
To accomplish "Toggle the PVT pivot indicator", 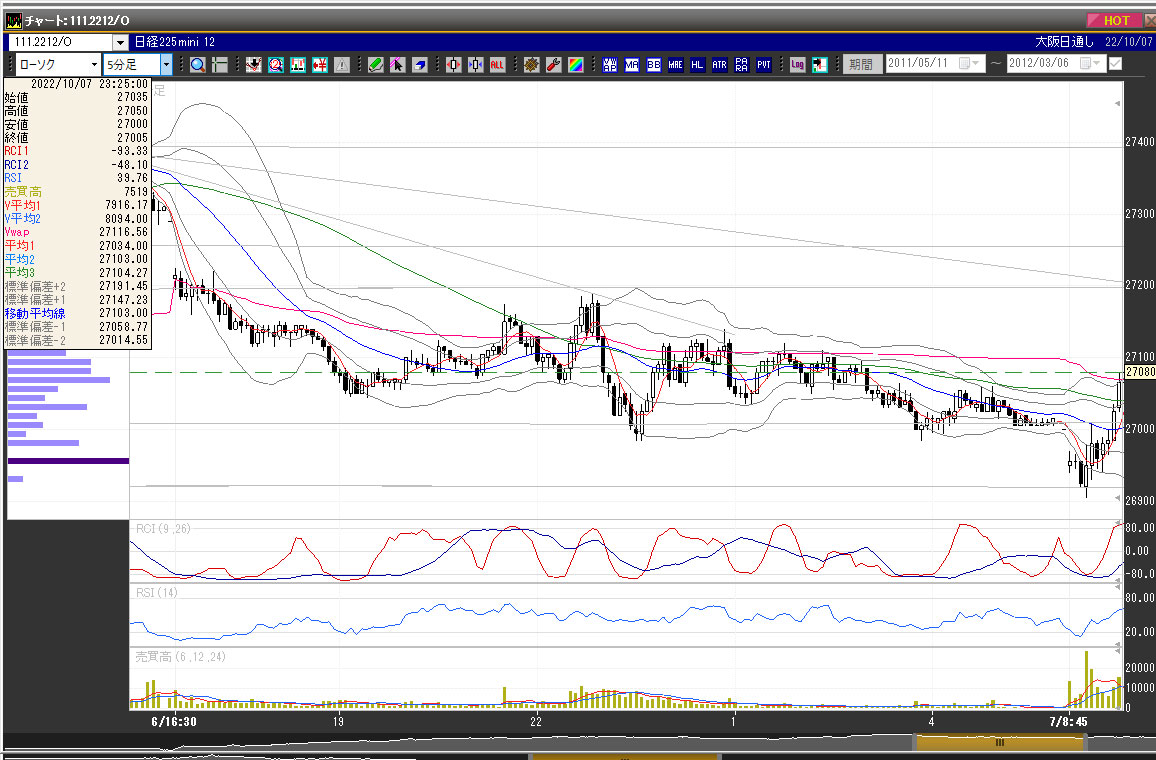I will [x=764, y=65].
